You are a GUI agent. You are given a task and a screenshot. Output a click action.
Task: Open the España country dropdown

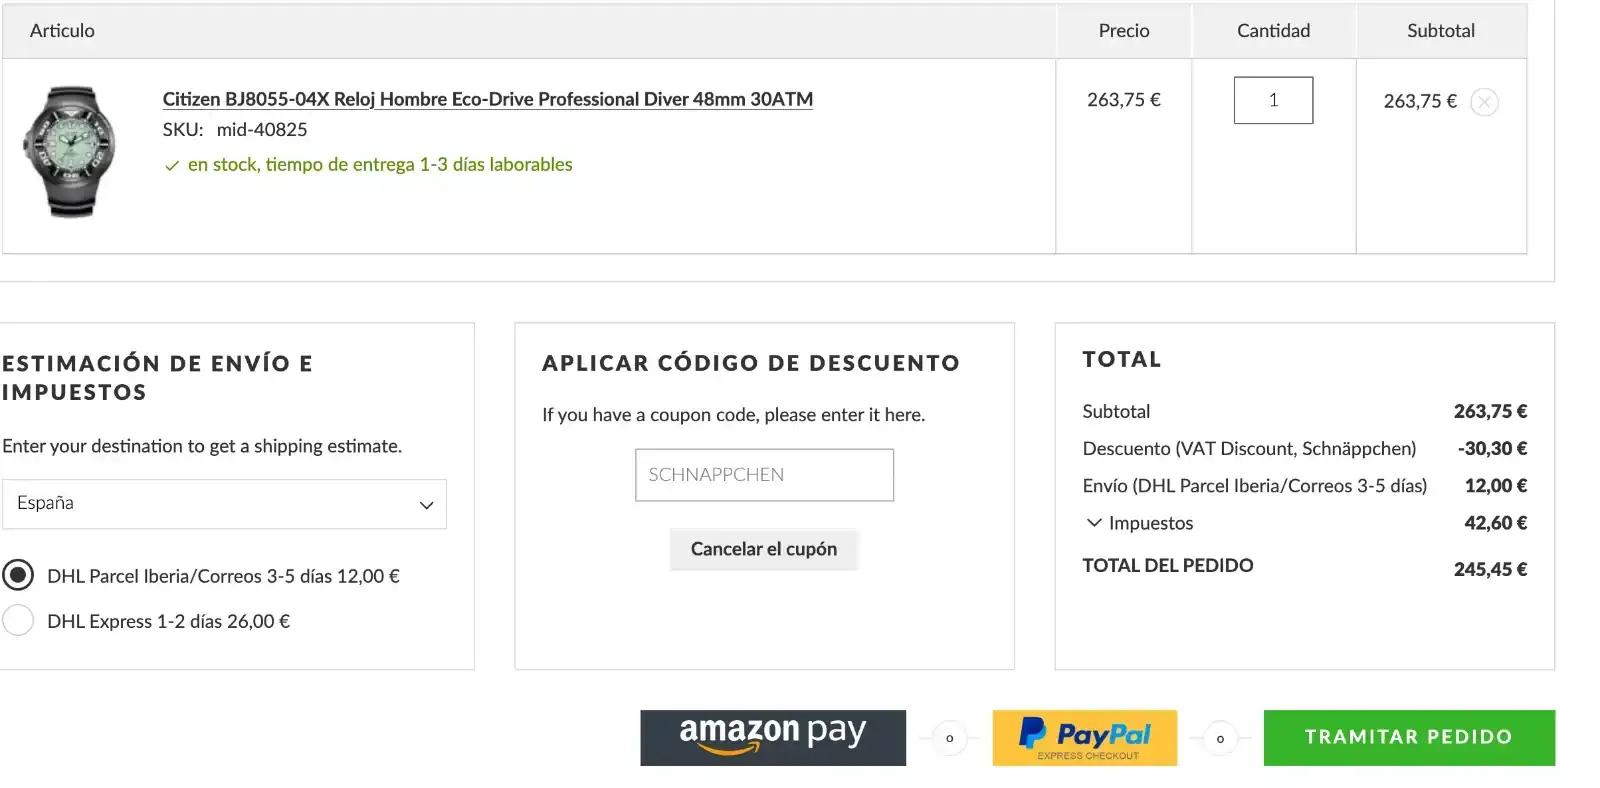(x=224, y=504)
